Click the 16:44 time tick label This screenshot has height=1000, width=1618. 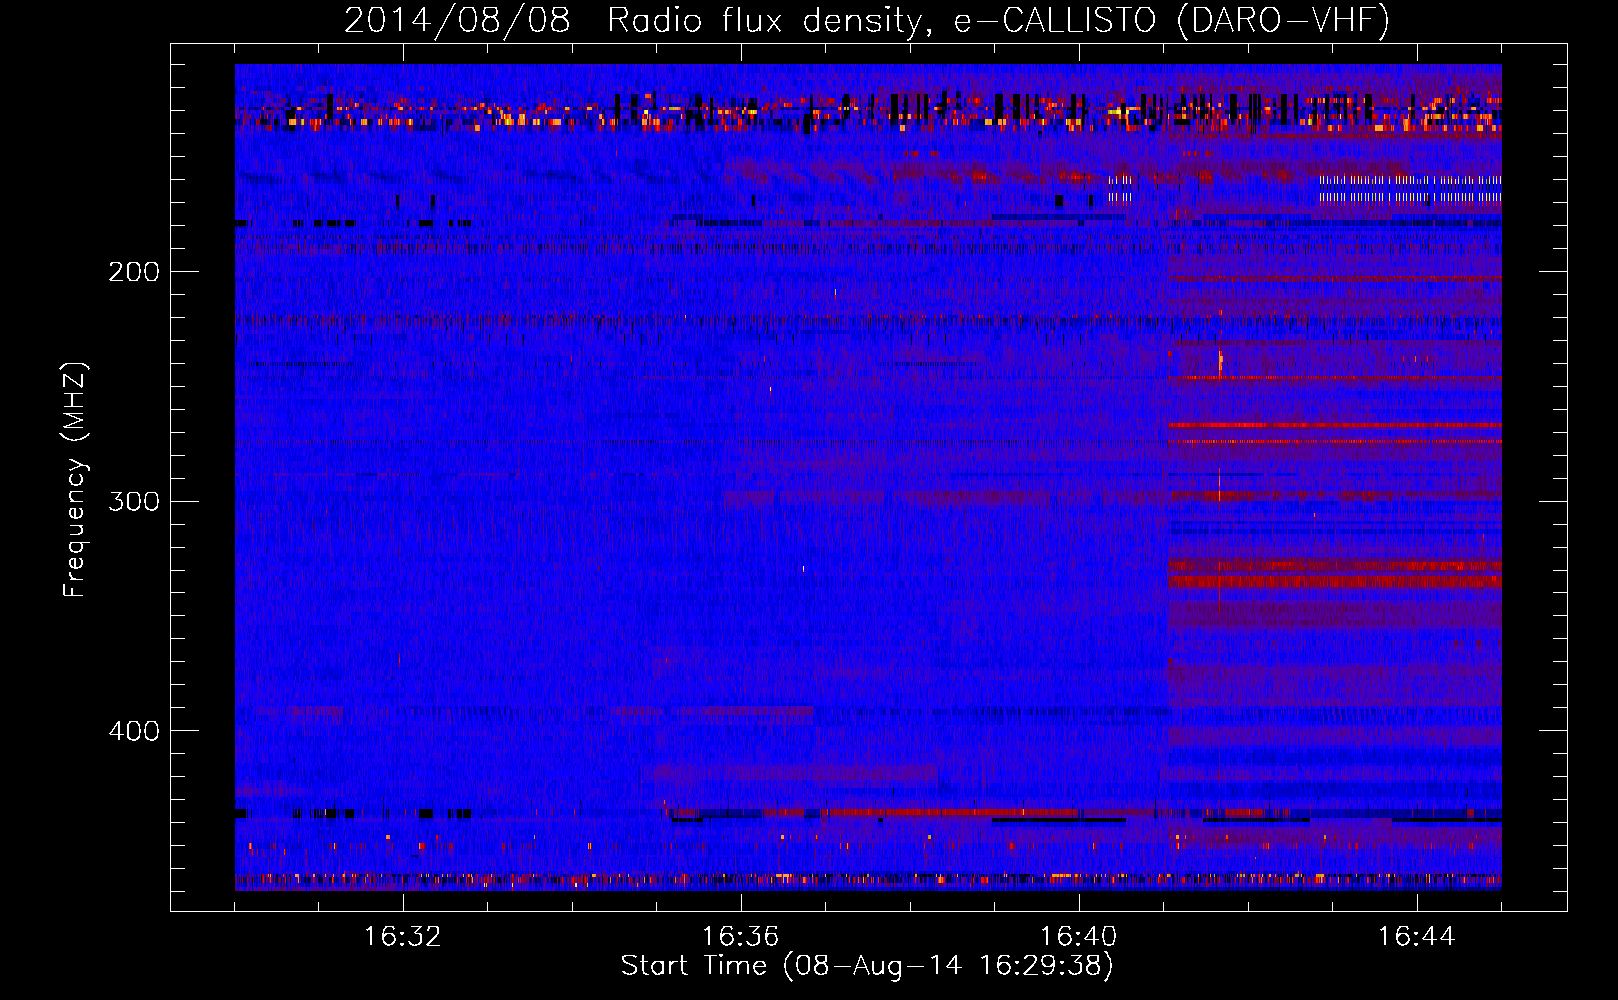tap(1416, 937)
